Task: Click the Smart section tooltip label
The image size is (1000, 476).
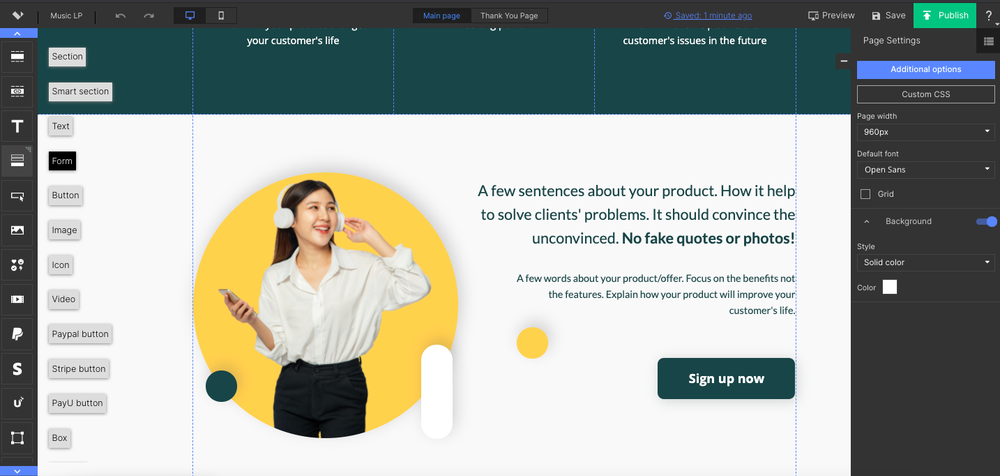Action: point(80,91)
